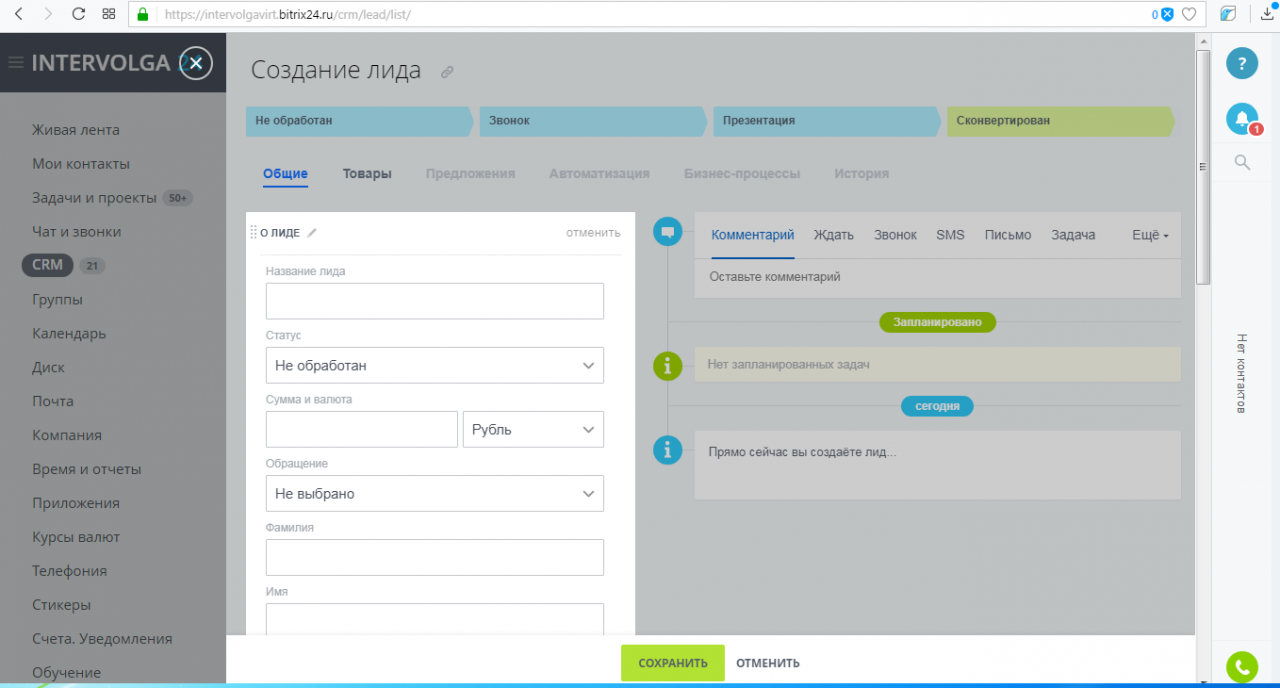1280x688 pixels.
Task: Click the blue info icon by today entry
Action: [667, 449]
